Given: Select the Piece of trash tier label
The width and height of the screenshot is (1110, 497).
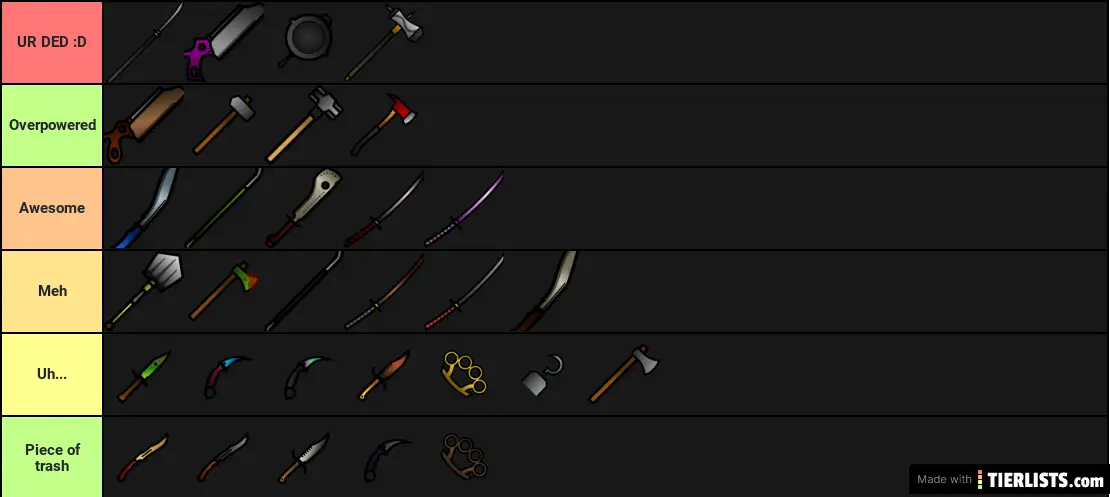Looking at the screenshot, I should click(x=52, y=457).
